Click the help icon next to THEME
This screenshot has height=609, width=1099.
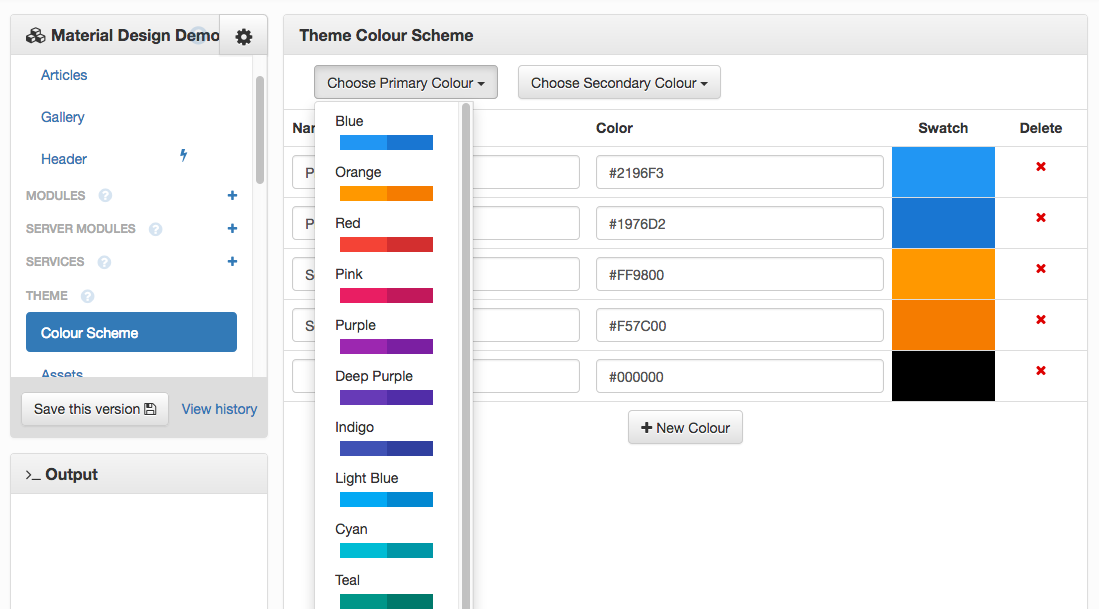pyautogui.click(x=87, y=296)
